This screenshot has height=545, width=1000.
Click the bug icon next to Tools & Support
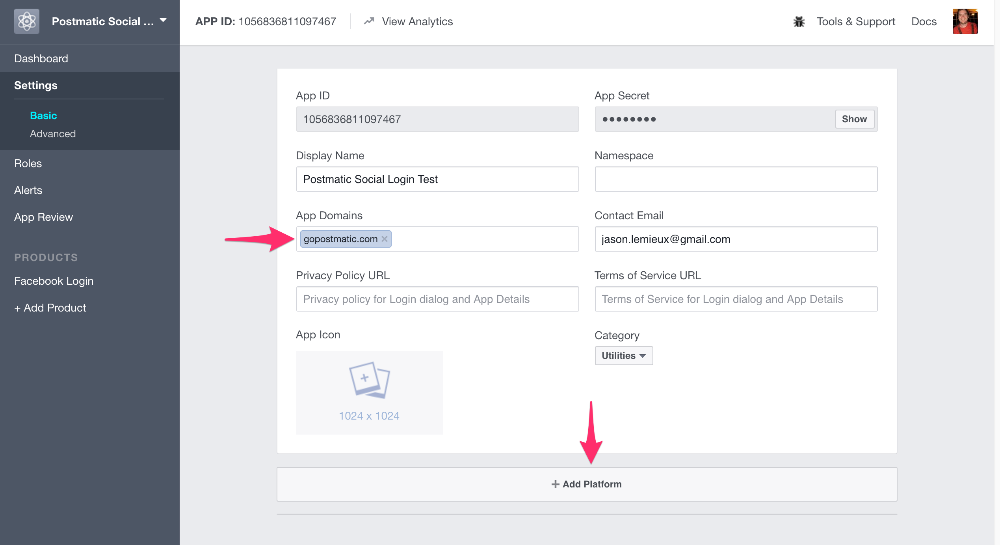[799, 22]
